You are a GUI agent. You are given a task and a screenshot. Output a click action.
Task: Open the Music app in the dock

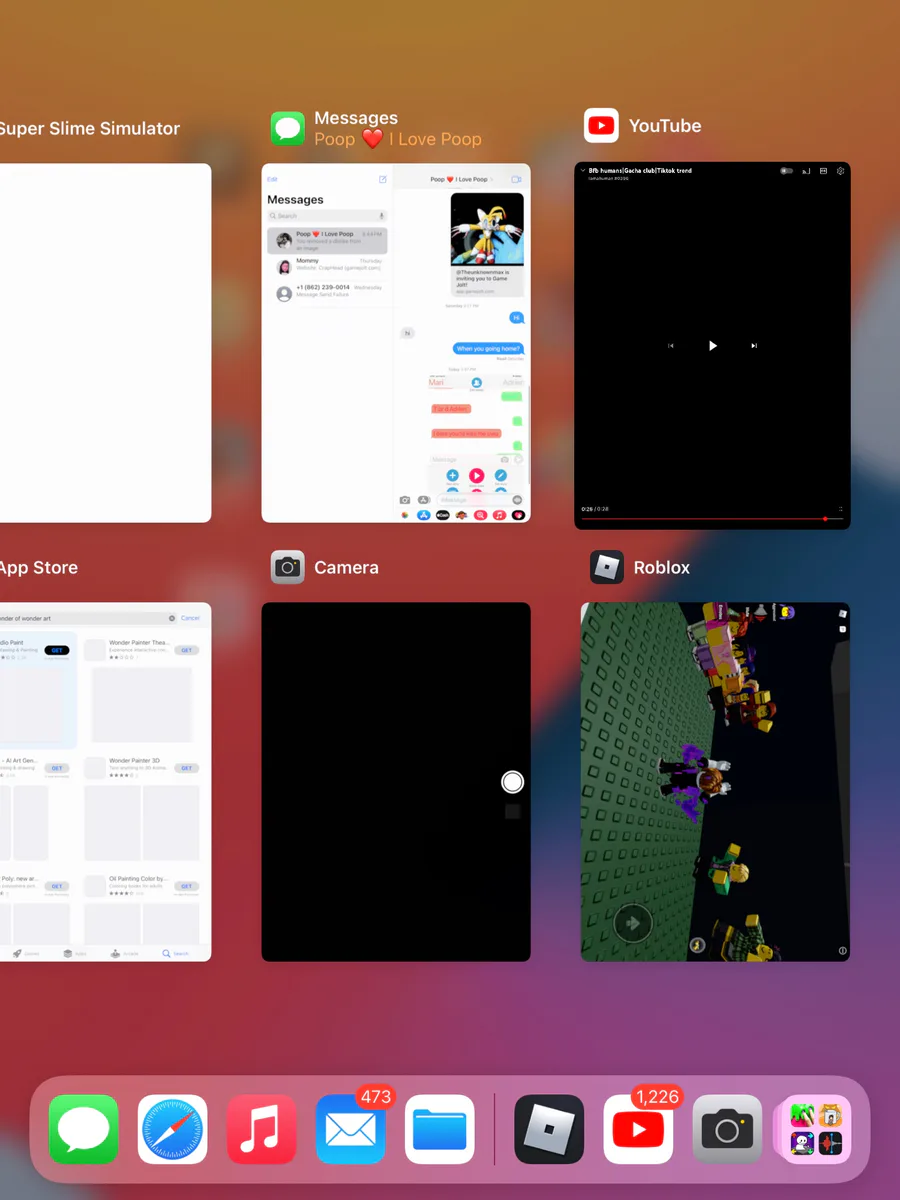click(x=262, y=1129)
